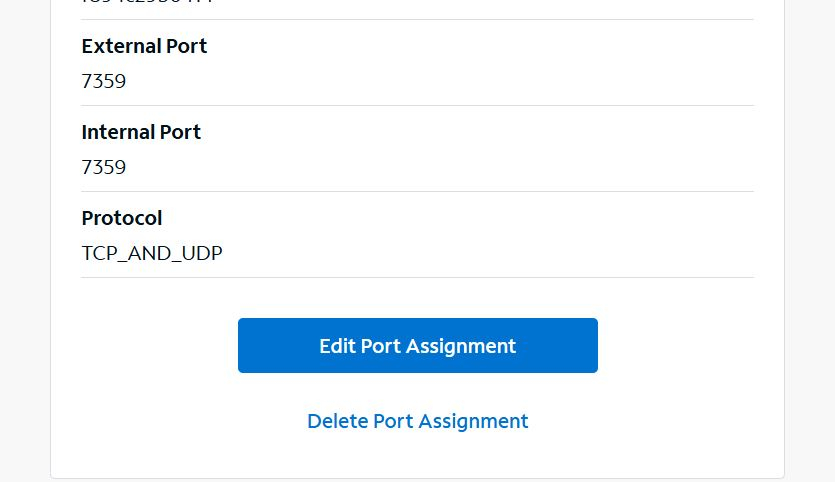
Task: Click the Edit Port Assignment button
Action: click(417, 346)
